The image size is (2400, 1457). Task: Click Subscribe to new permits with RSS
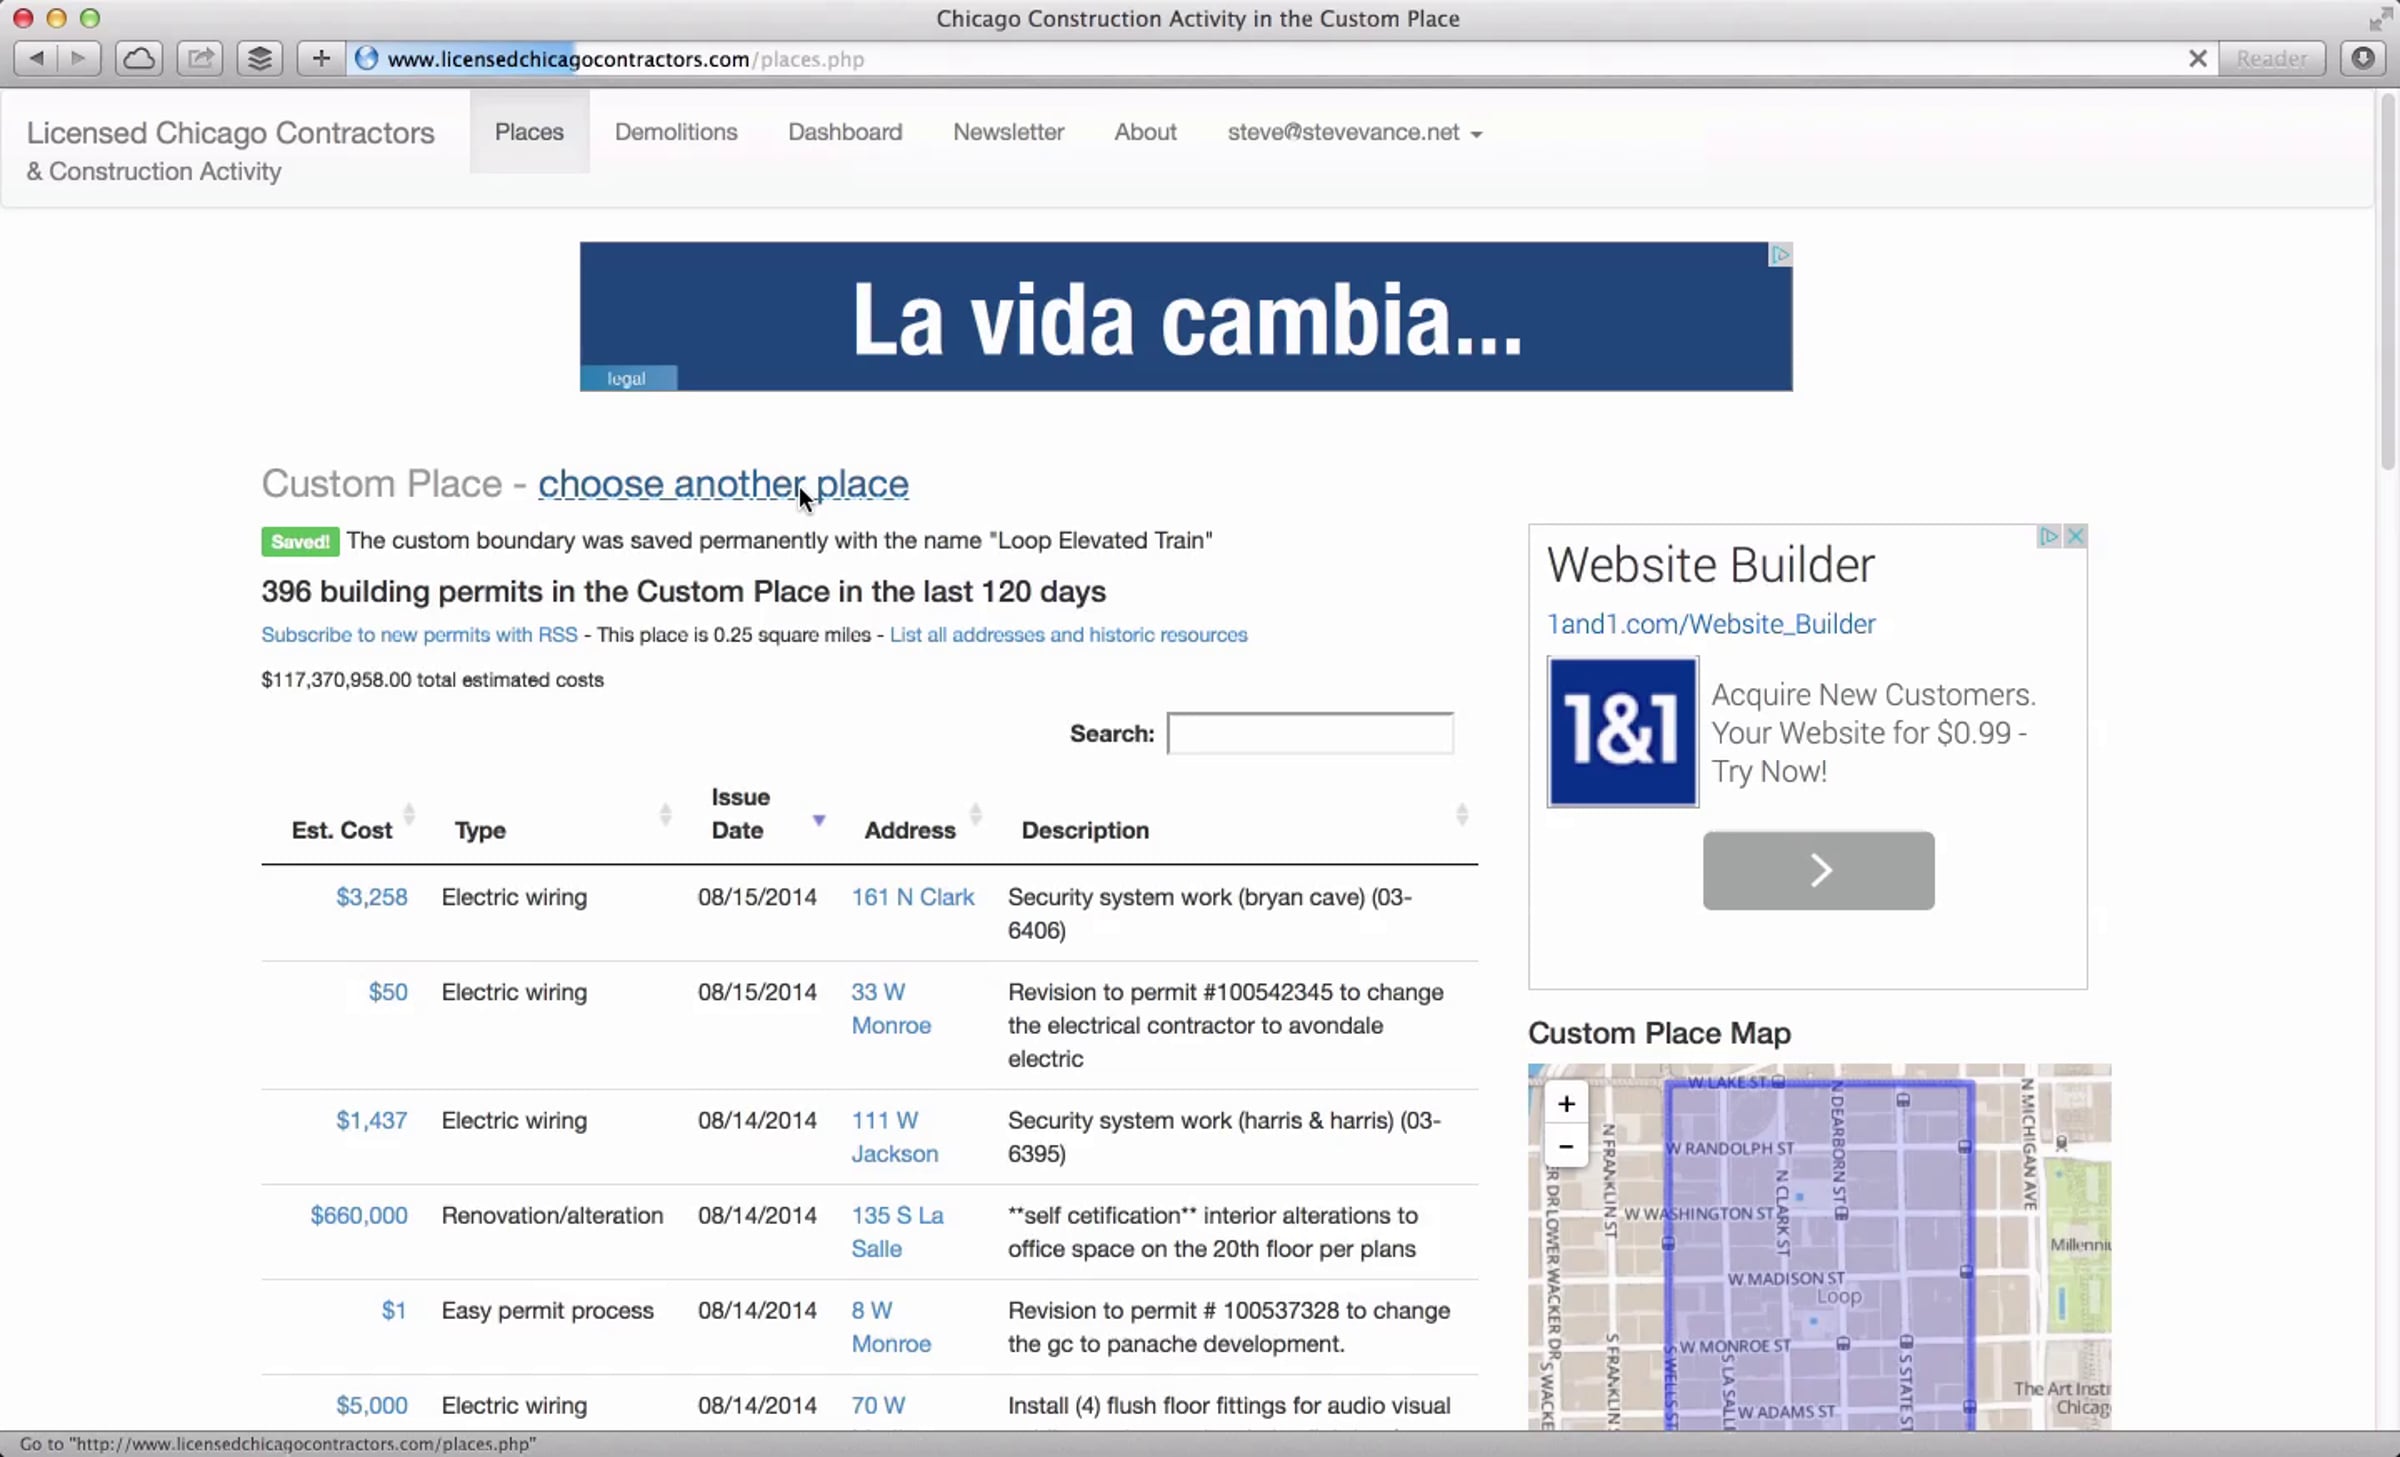[x=419, y=635]
